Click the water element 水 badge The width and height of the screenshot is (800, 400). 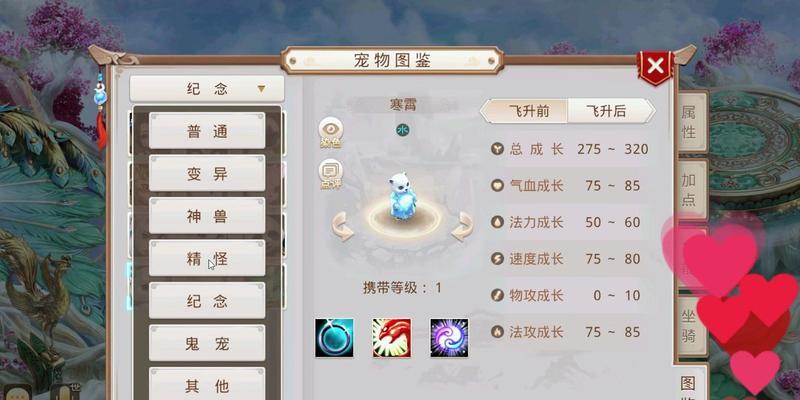point(403,131)
